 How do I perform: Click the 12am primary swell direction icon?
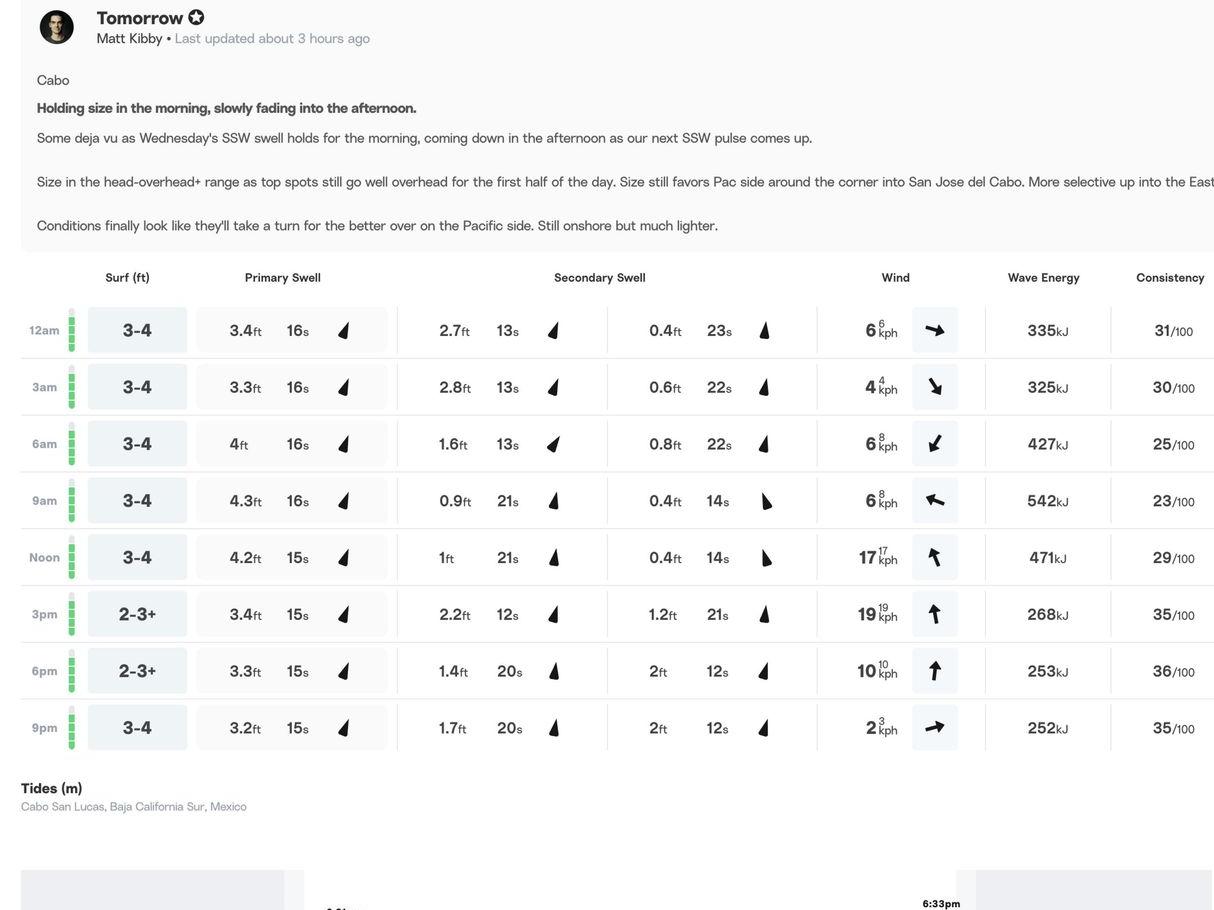pos(344,331)
